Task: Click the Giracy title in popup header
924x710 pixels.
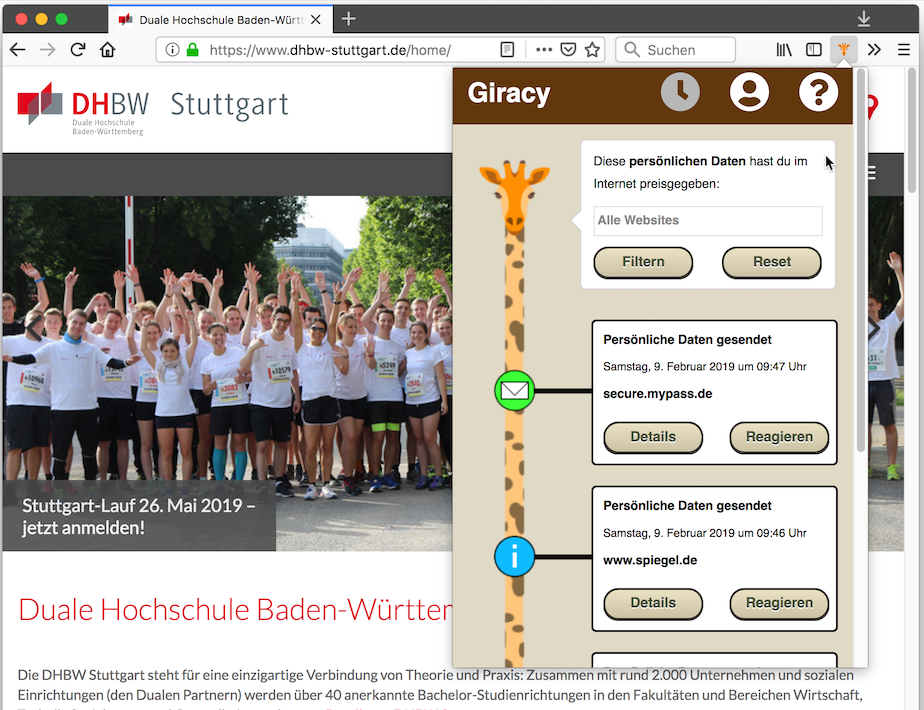Action: [x=509, y=93]
